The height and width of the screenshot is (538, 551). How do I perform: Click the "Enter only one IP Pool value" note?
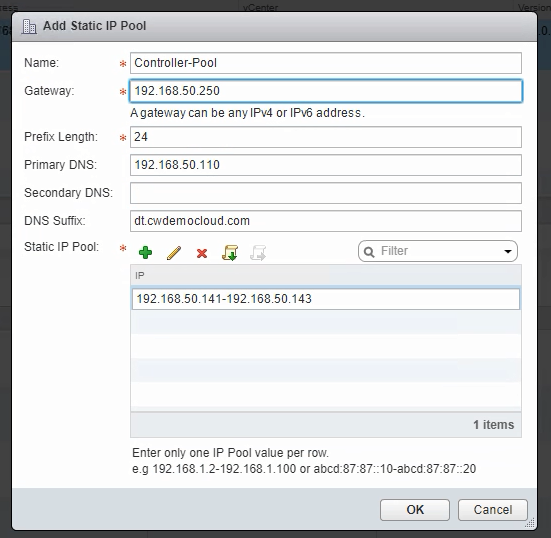(x=231, y=453)
